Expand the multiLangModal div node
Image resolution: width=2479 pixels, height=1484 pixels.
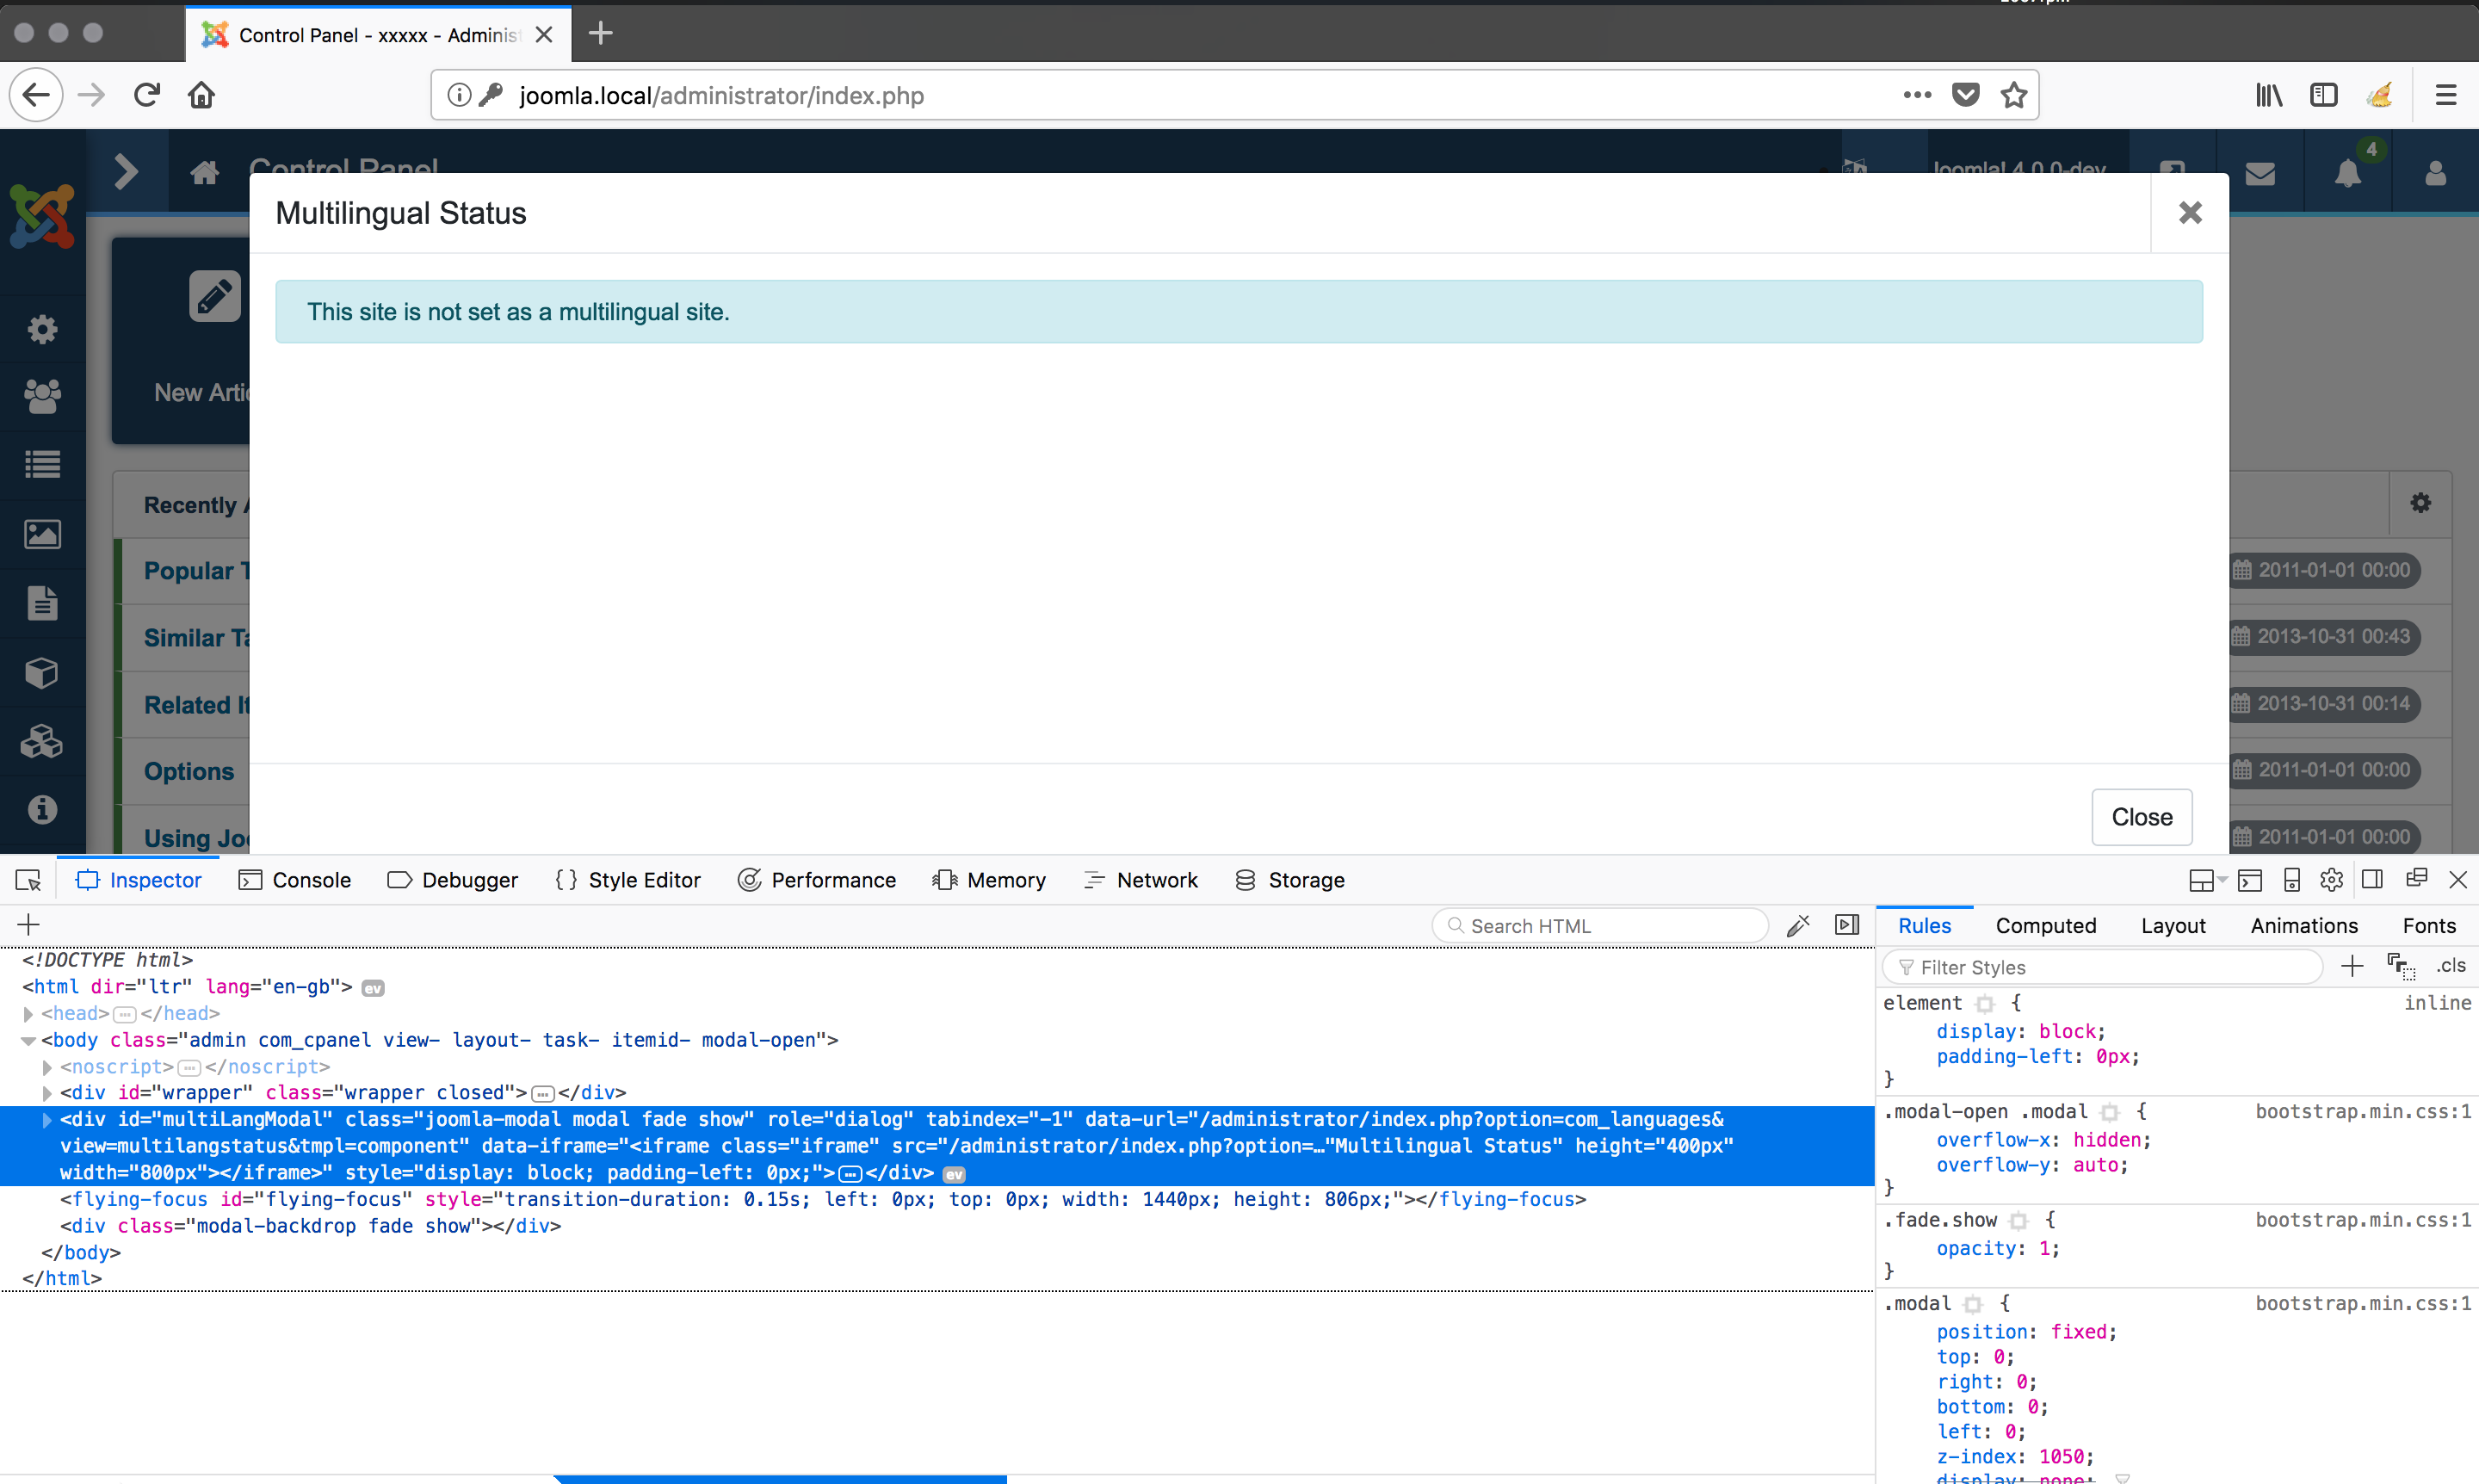(x=46, y=1120)
